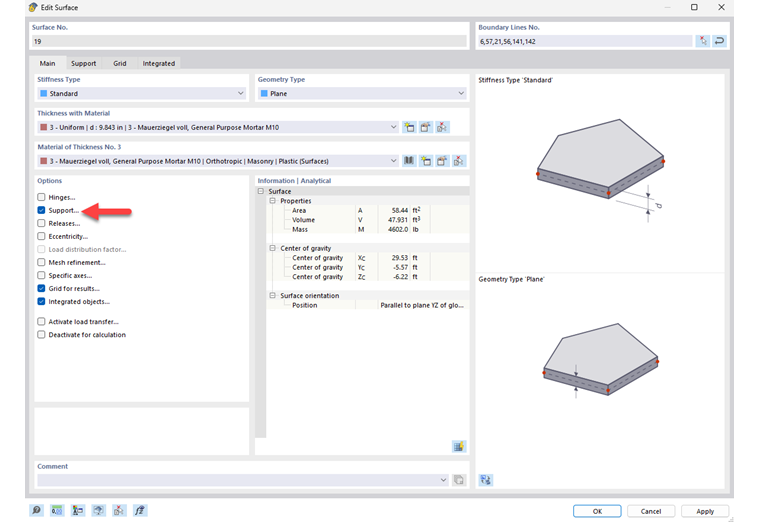This screenshot has width=760, height=522.
Task: Click information table export icon
Action: [459, 446]
